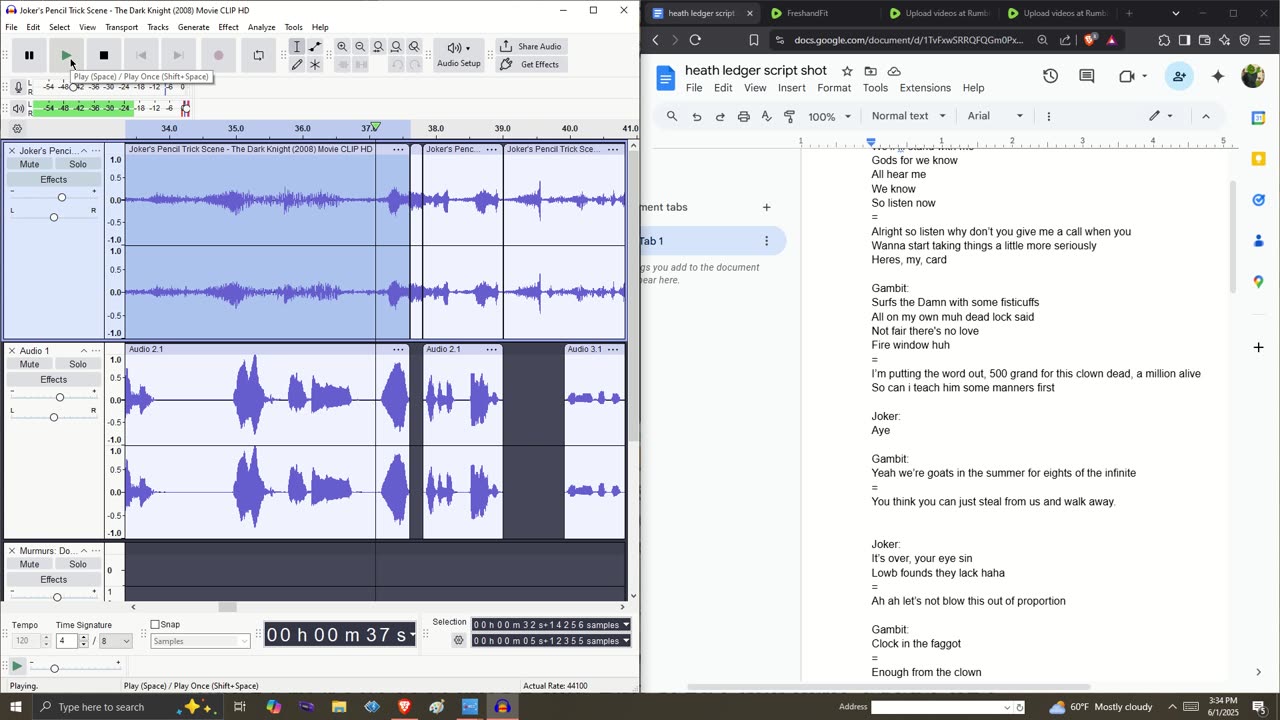Mute the Audio 1 track
The image size is (1280, 720).
click(x=30, y=364)
